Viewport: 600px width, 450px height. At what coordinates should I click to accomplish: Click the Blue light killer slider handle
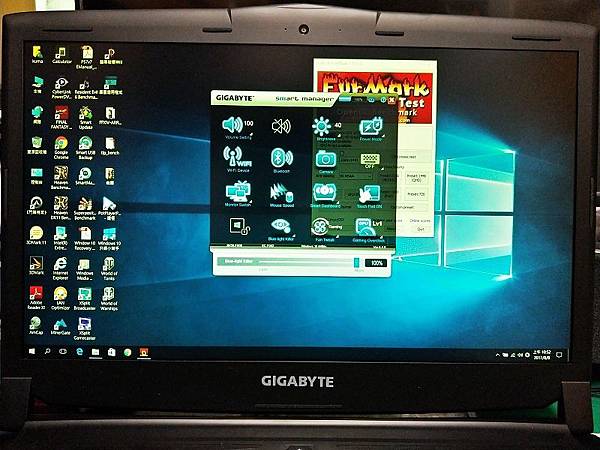(356, 262)
